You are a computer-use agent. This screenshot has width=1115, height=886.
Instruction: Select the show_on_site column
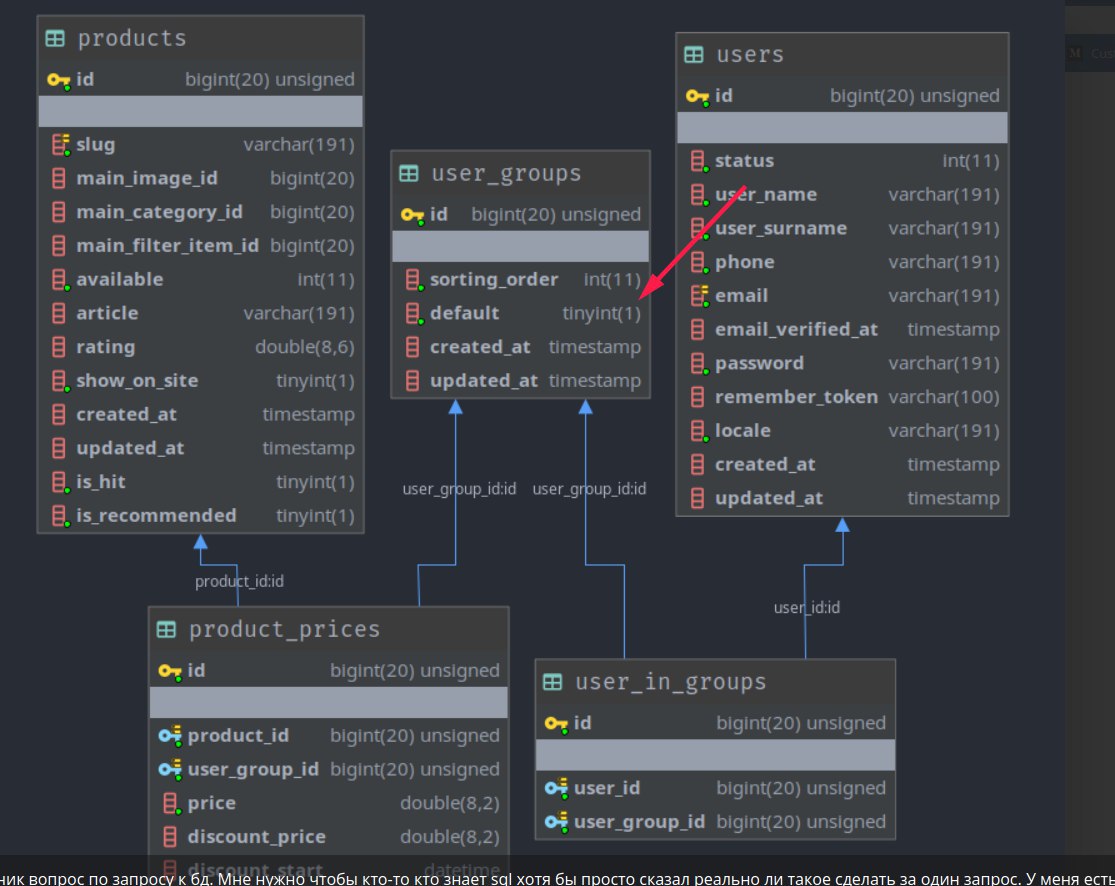tap(201, 381)
